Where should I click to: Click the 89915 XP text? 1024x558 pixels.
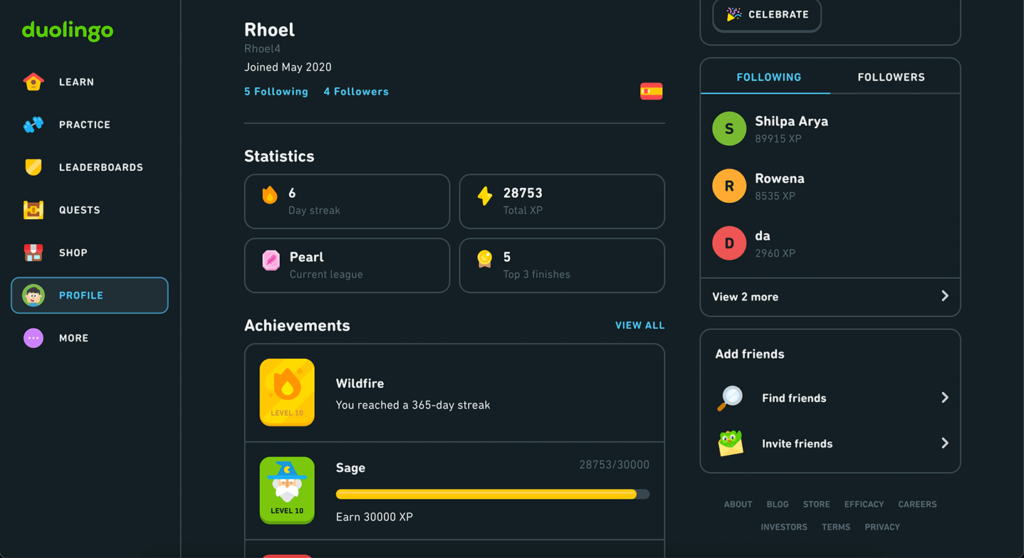[778, 139]
